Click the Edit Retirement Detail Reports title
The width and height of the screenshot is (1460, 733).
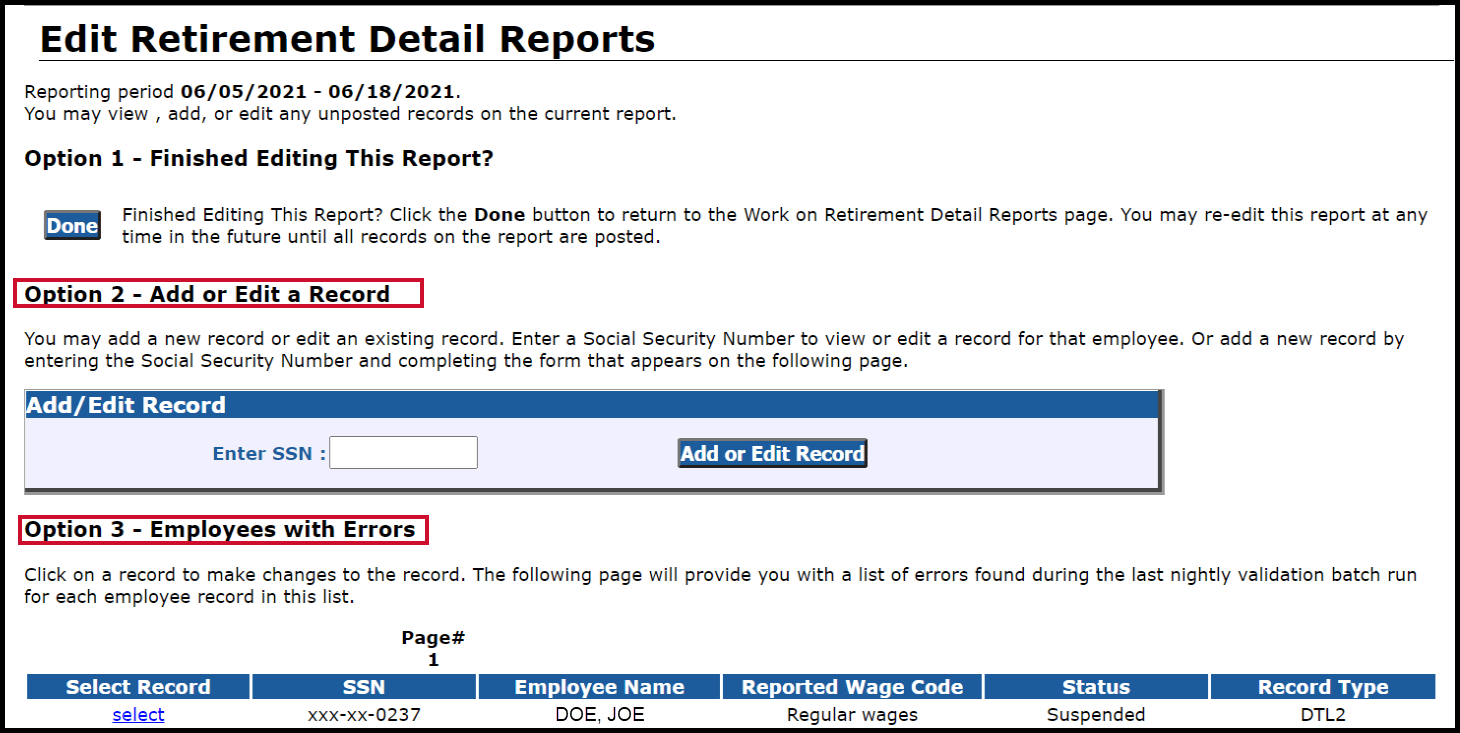point(347,38)
